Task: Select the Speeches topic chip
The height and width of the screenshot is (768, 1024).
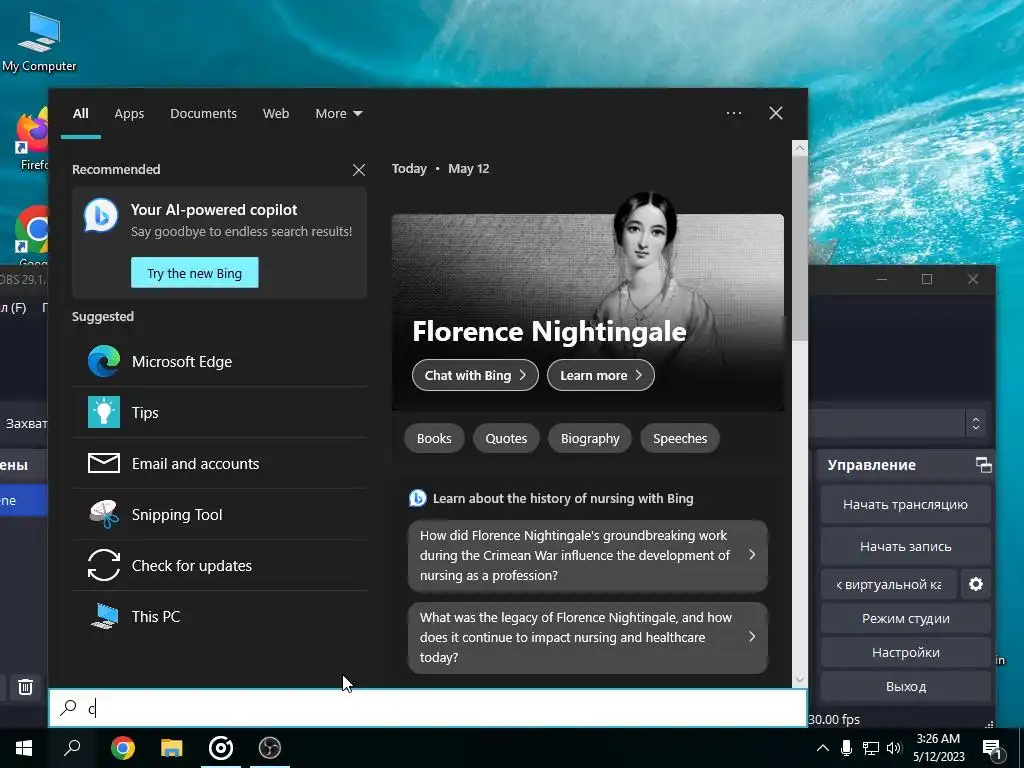Action: pos(680,438)
